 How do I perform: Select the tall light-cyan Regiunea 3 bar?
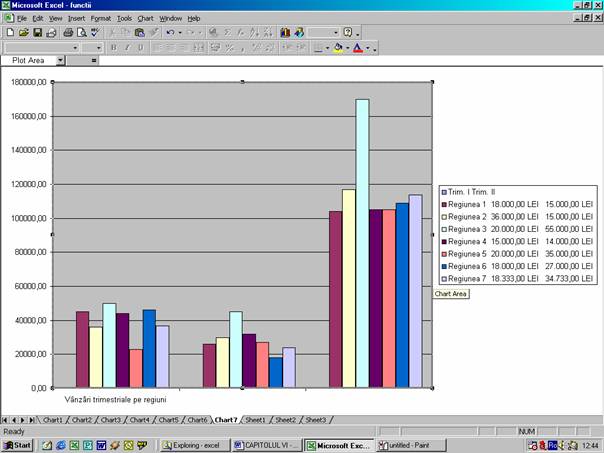[362, 242]
